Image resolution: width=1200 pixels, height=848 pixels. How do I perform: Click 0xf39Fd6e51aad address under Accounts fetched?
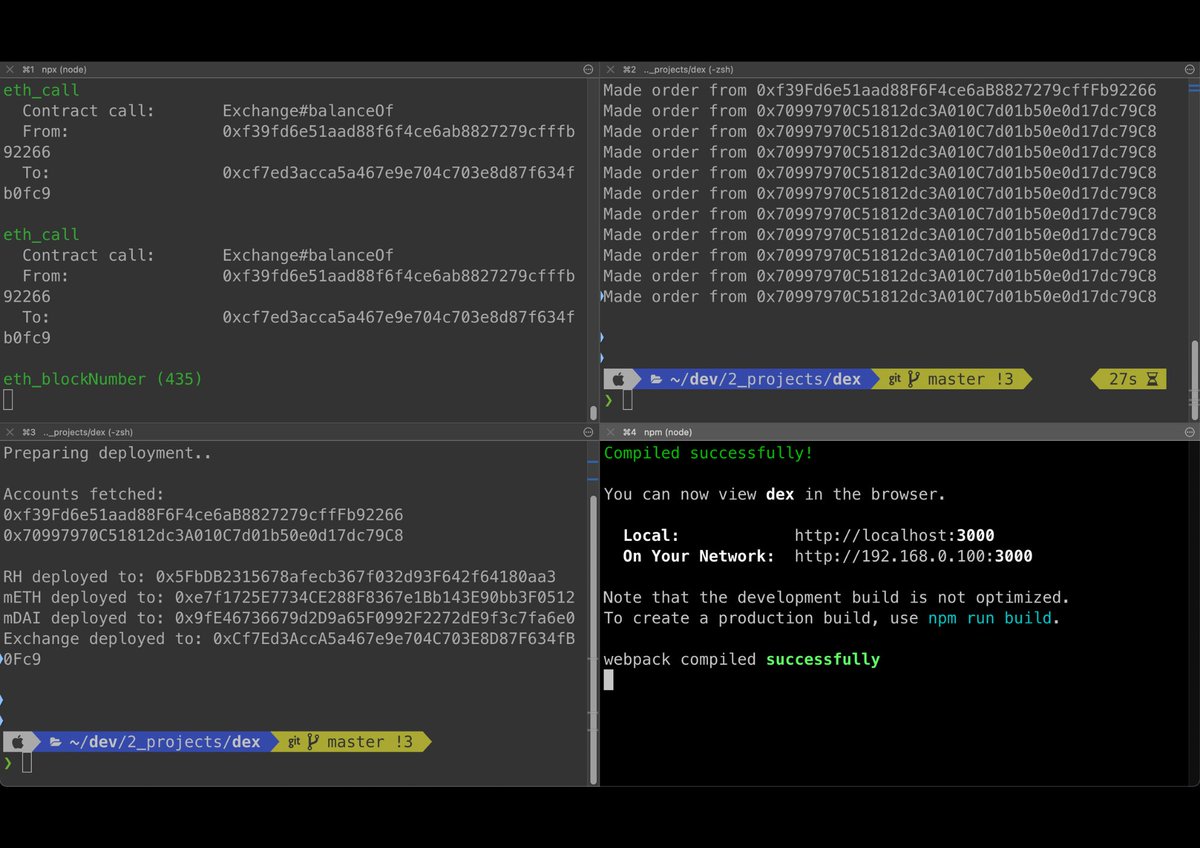point(203,515)
